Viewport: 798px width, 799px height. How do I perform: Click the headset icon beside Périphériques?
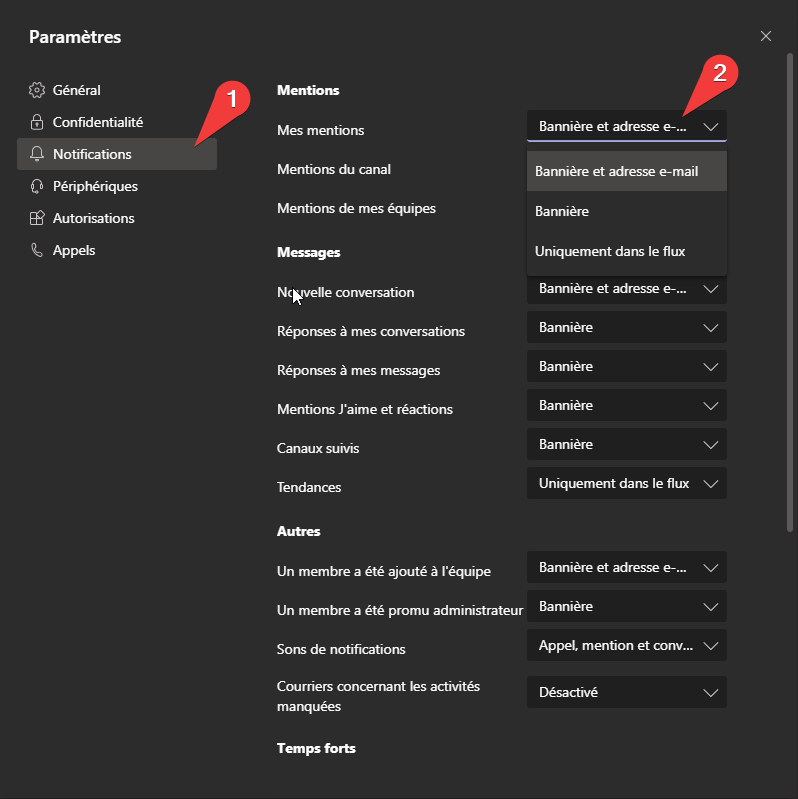pos(37,186)
